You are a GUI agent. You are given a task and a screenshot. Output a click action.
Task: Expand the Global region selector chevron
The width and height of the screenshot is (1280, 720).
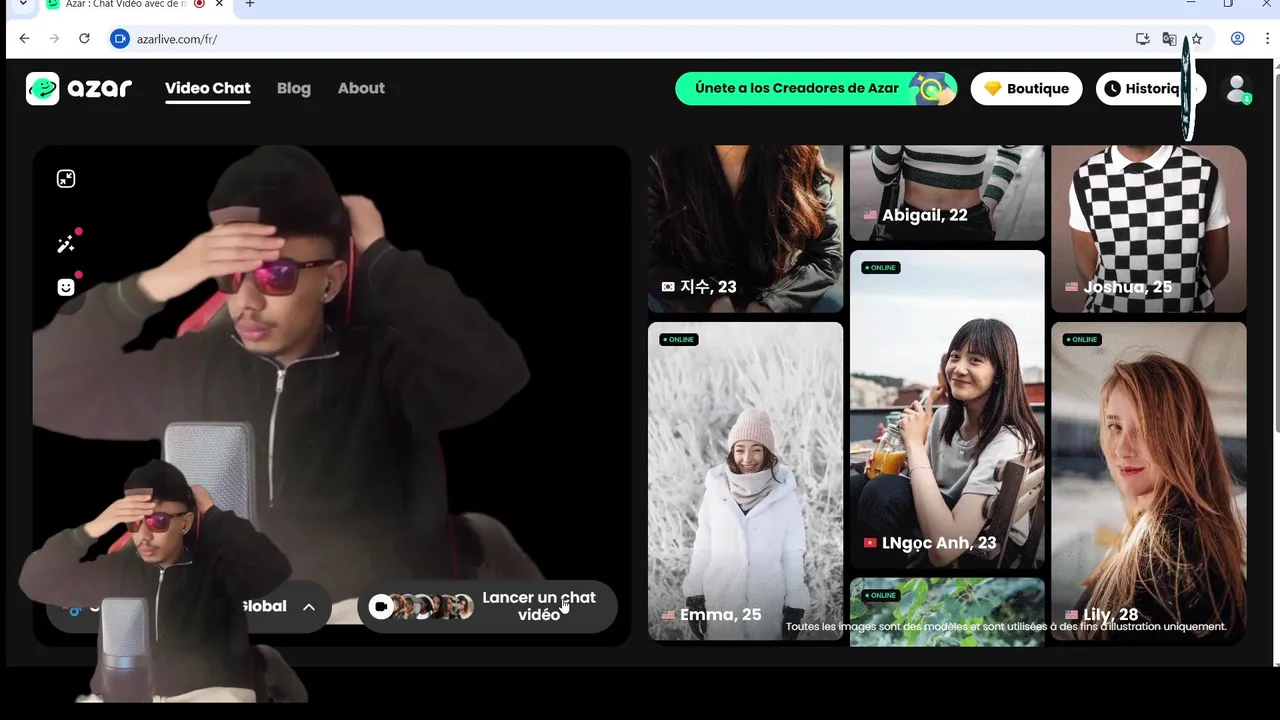309,607
